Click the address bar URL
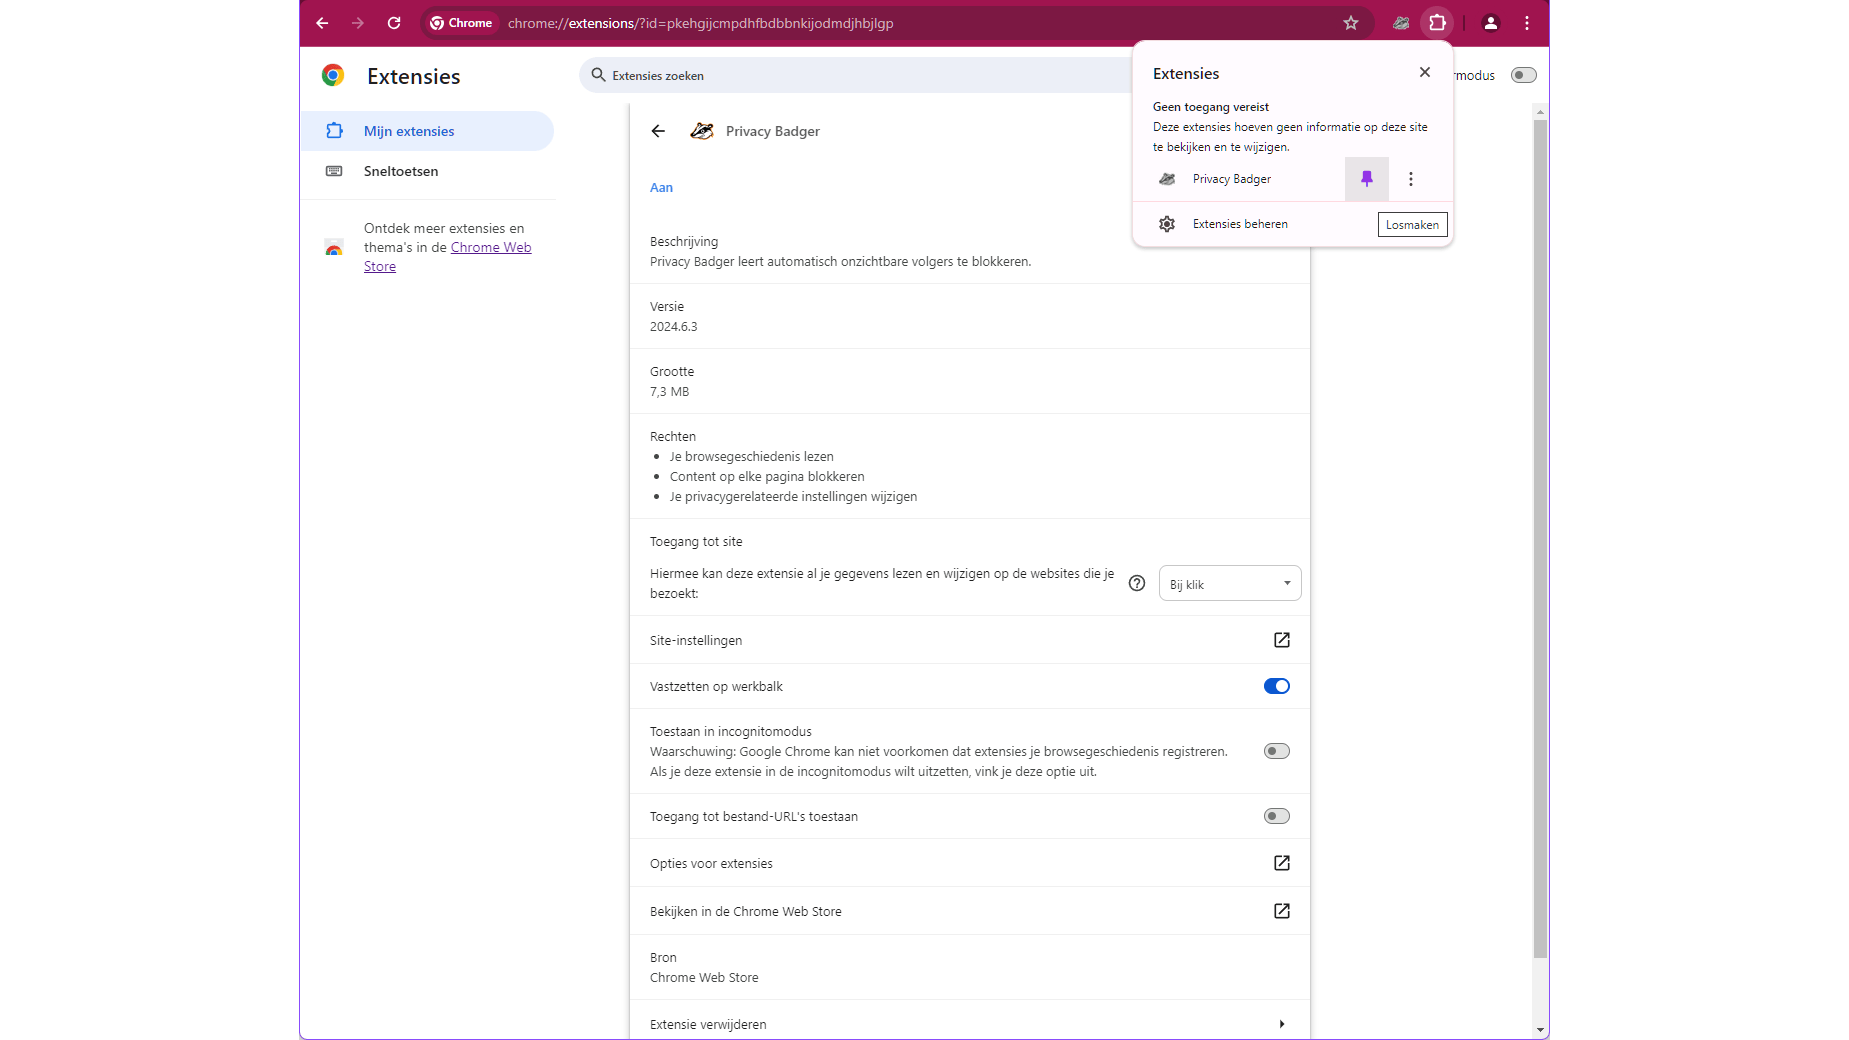 point(701,23)
